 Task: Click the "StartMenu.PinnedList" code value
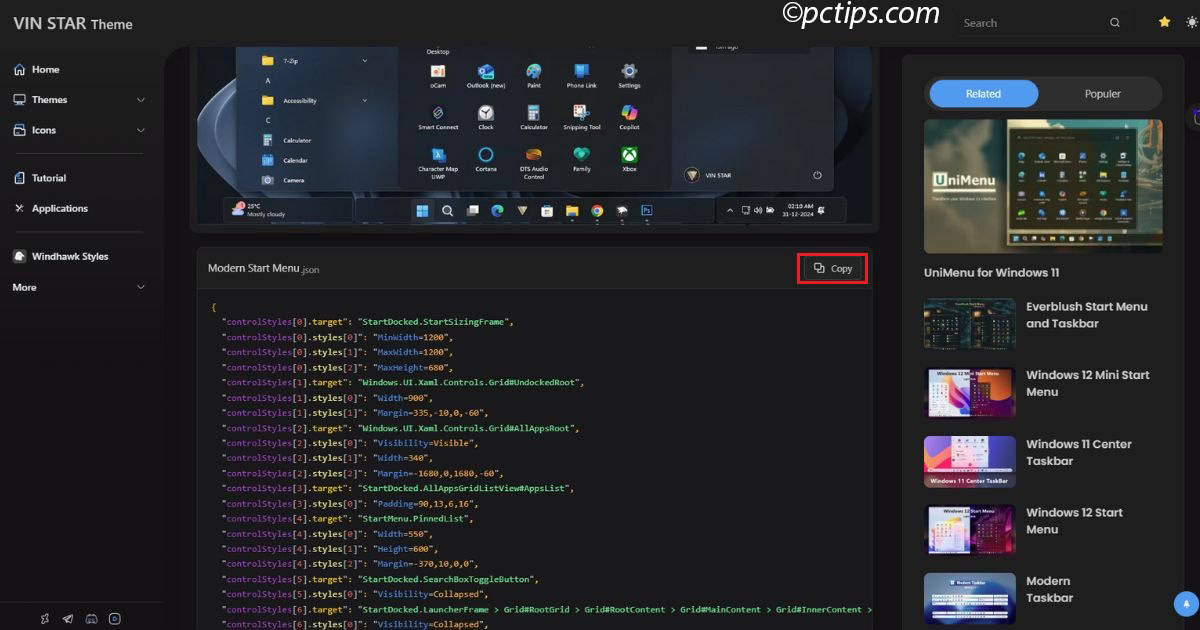point(416,518)
